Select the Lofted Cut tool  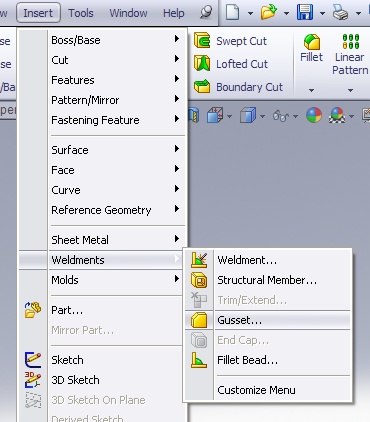[231, 64]
